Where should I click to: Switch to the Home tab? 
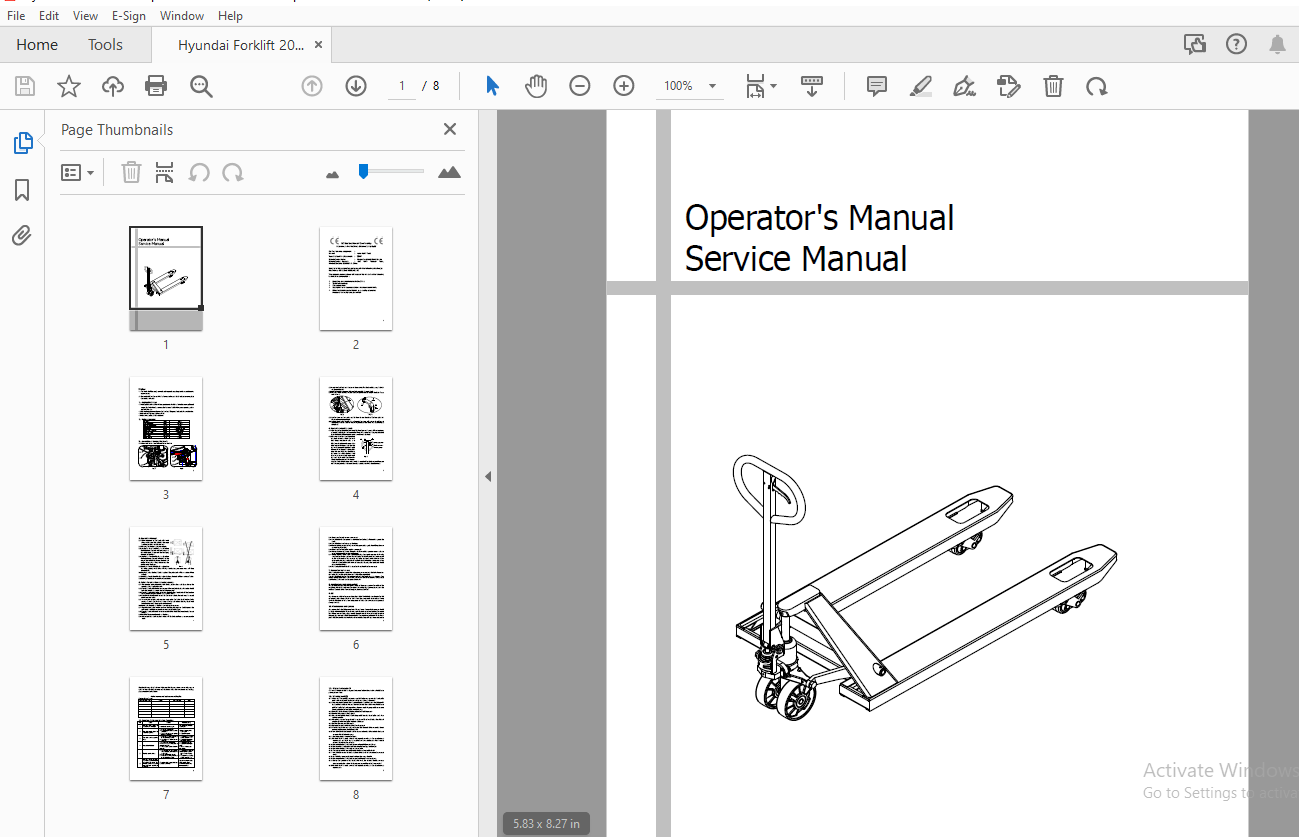[x=37, y=45]
